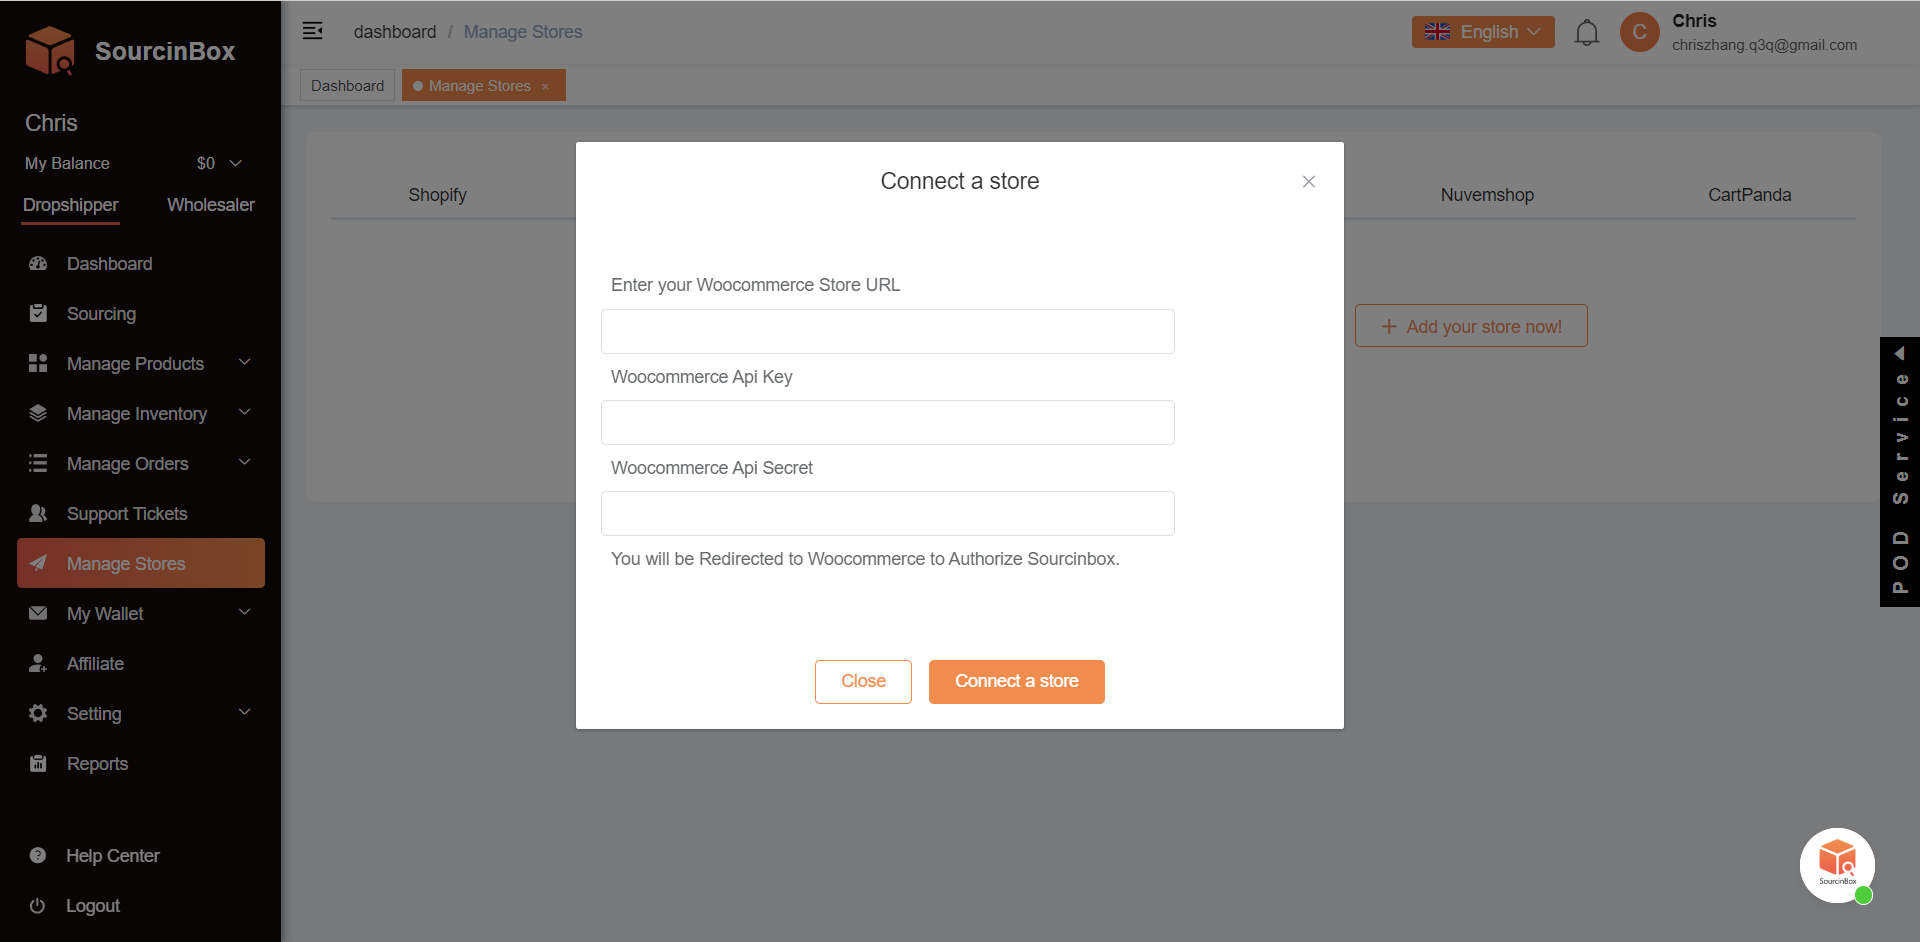Viewport: 1920px width, 942px height.
Task: Switch to the Wholesaler mode
Action: (x=210, y=205)
